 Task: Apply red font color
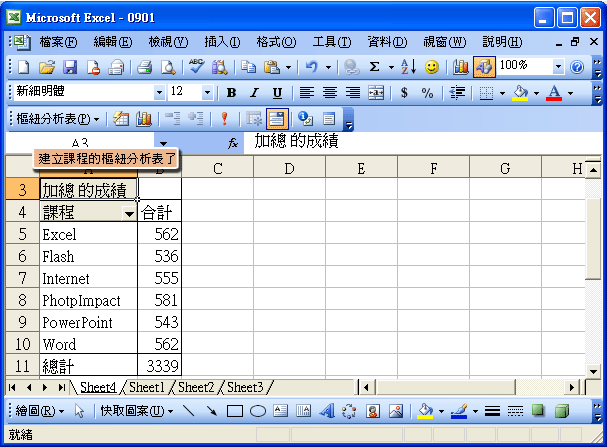pos(554,93)
